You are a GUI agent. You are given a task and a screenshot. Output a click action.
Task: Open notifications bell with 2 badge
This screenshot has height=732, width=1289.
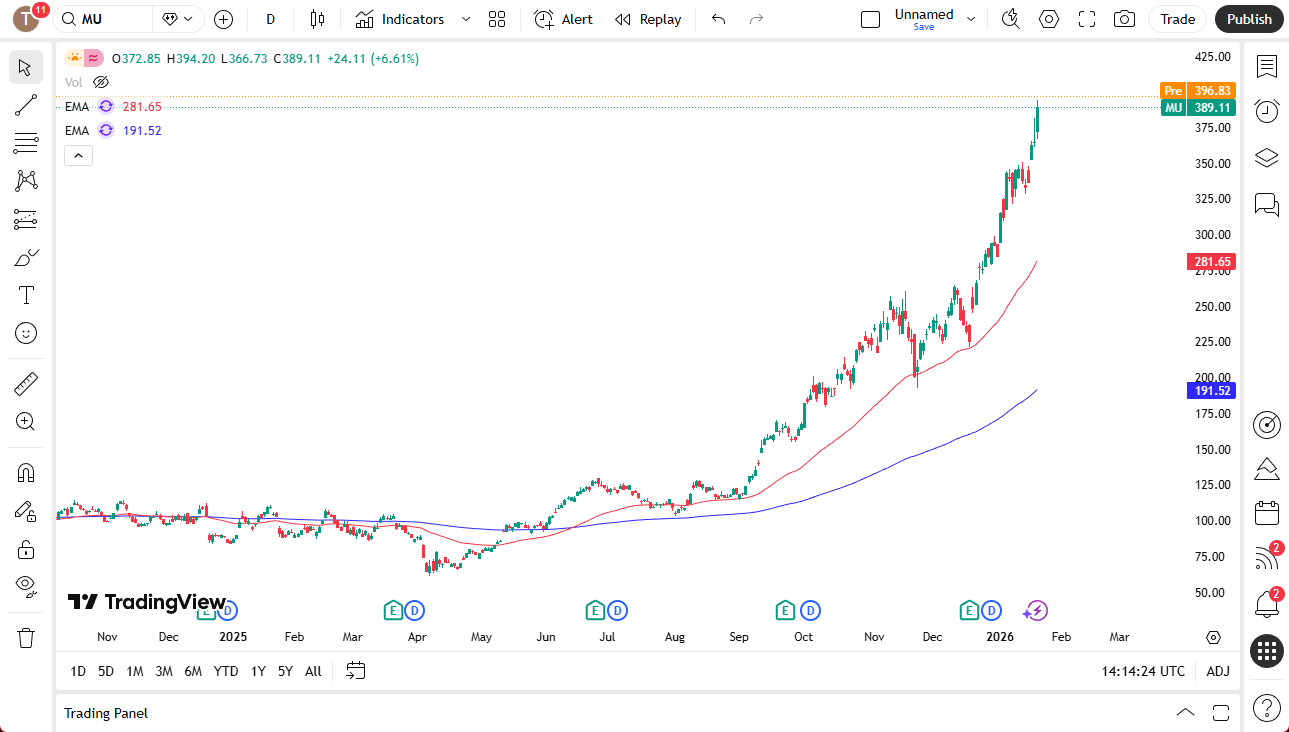click(1267, 604)
